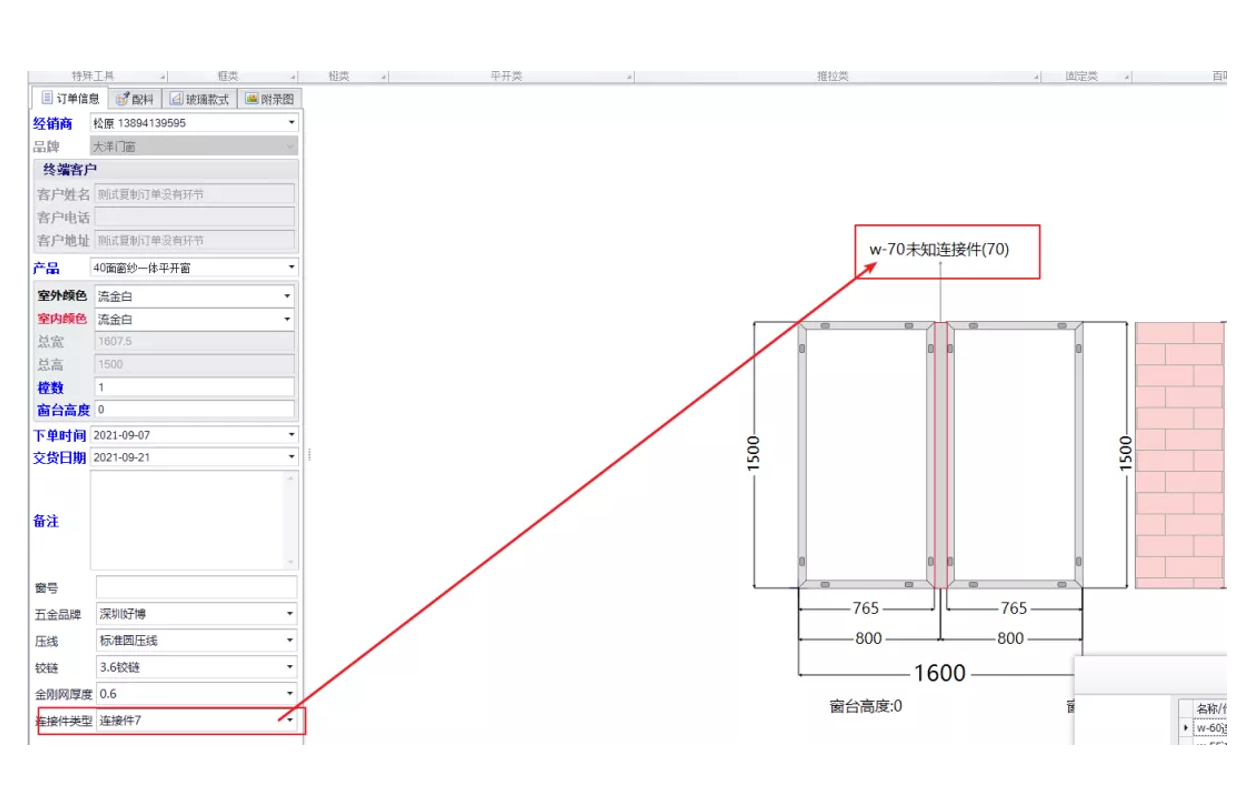Select the pink connector between the windows
Screen dimensions: 1251x802
pyautogui.click(x=940, y=455)
